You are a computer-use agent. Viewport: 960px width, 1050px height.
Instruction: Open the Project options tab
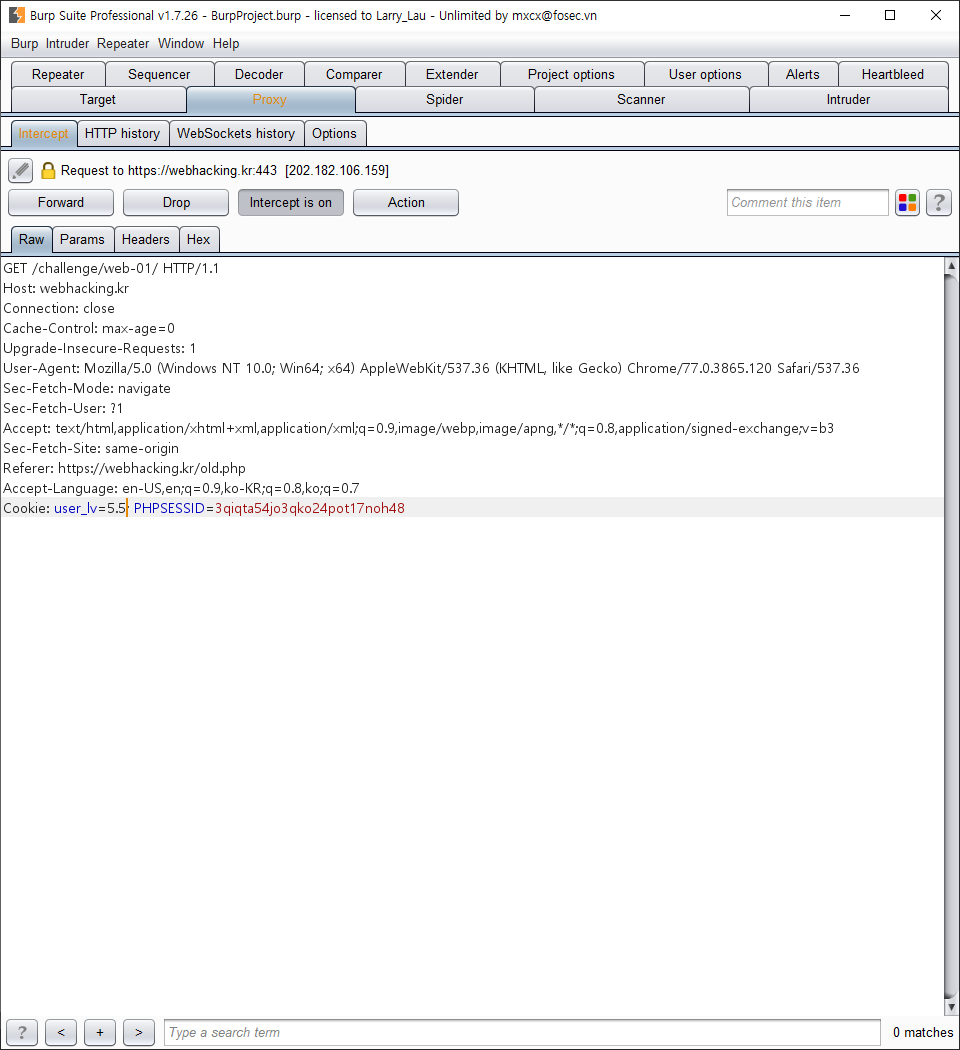coord(571,74)
